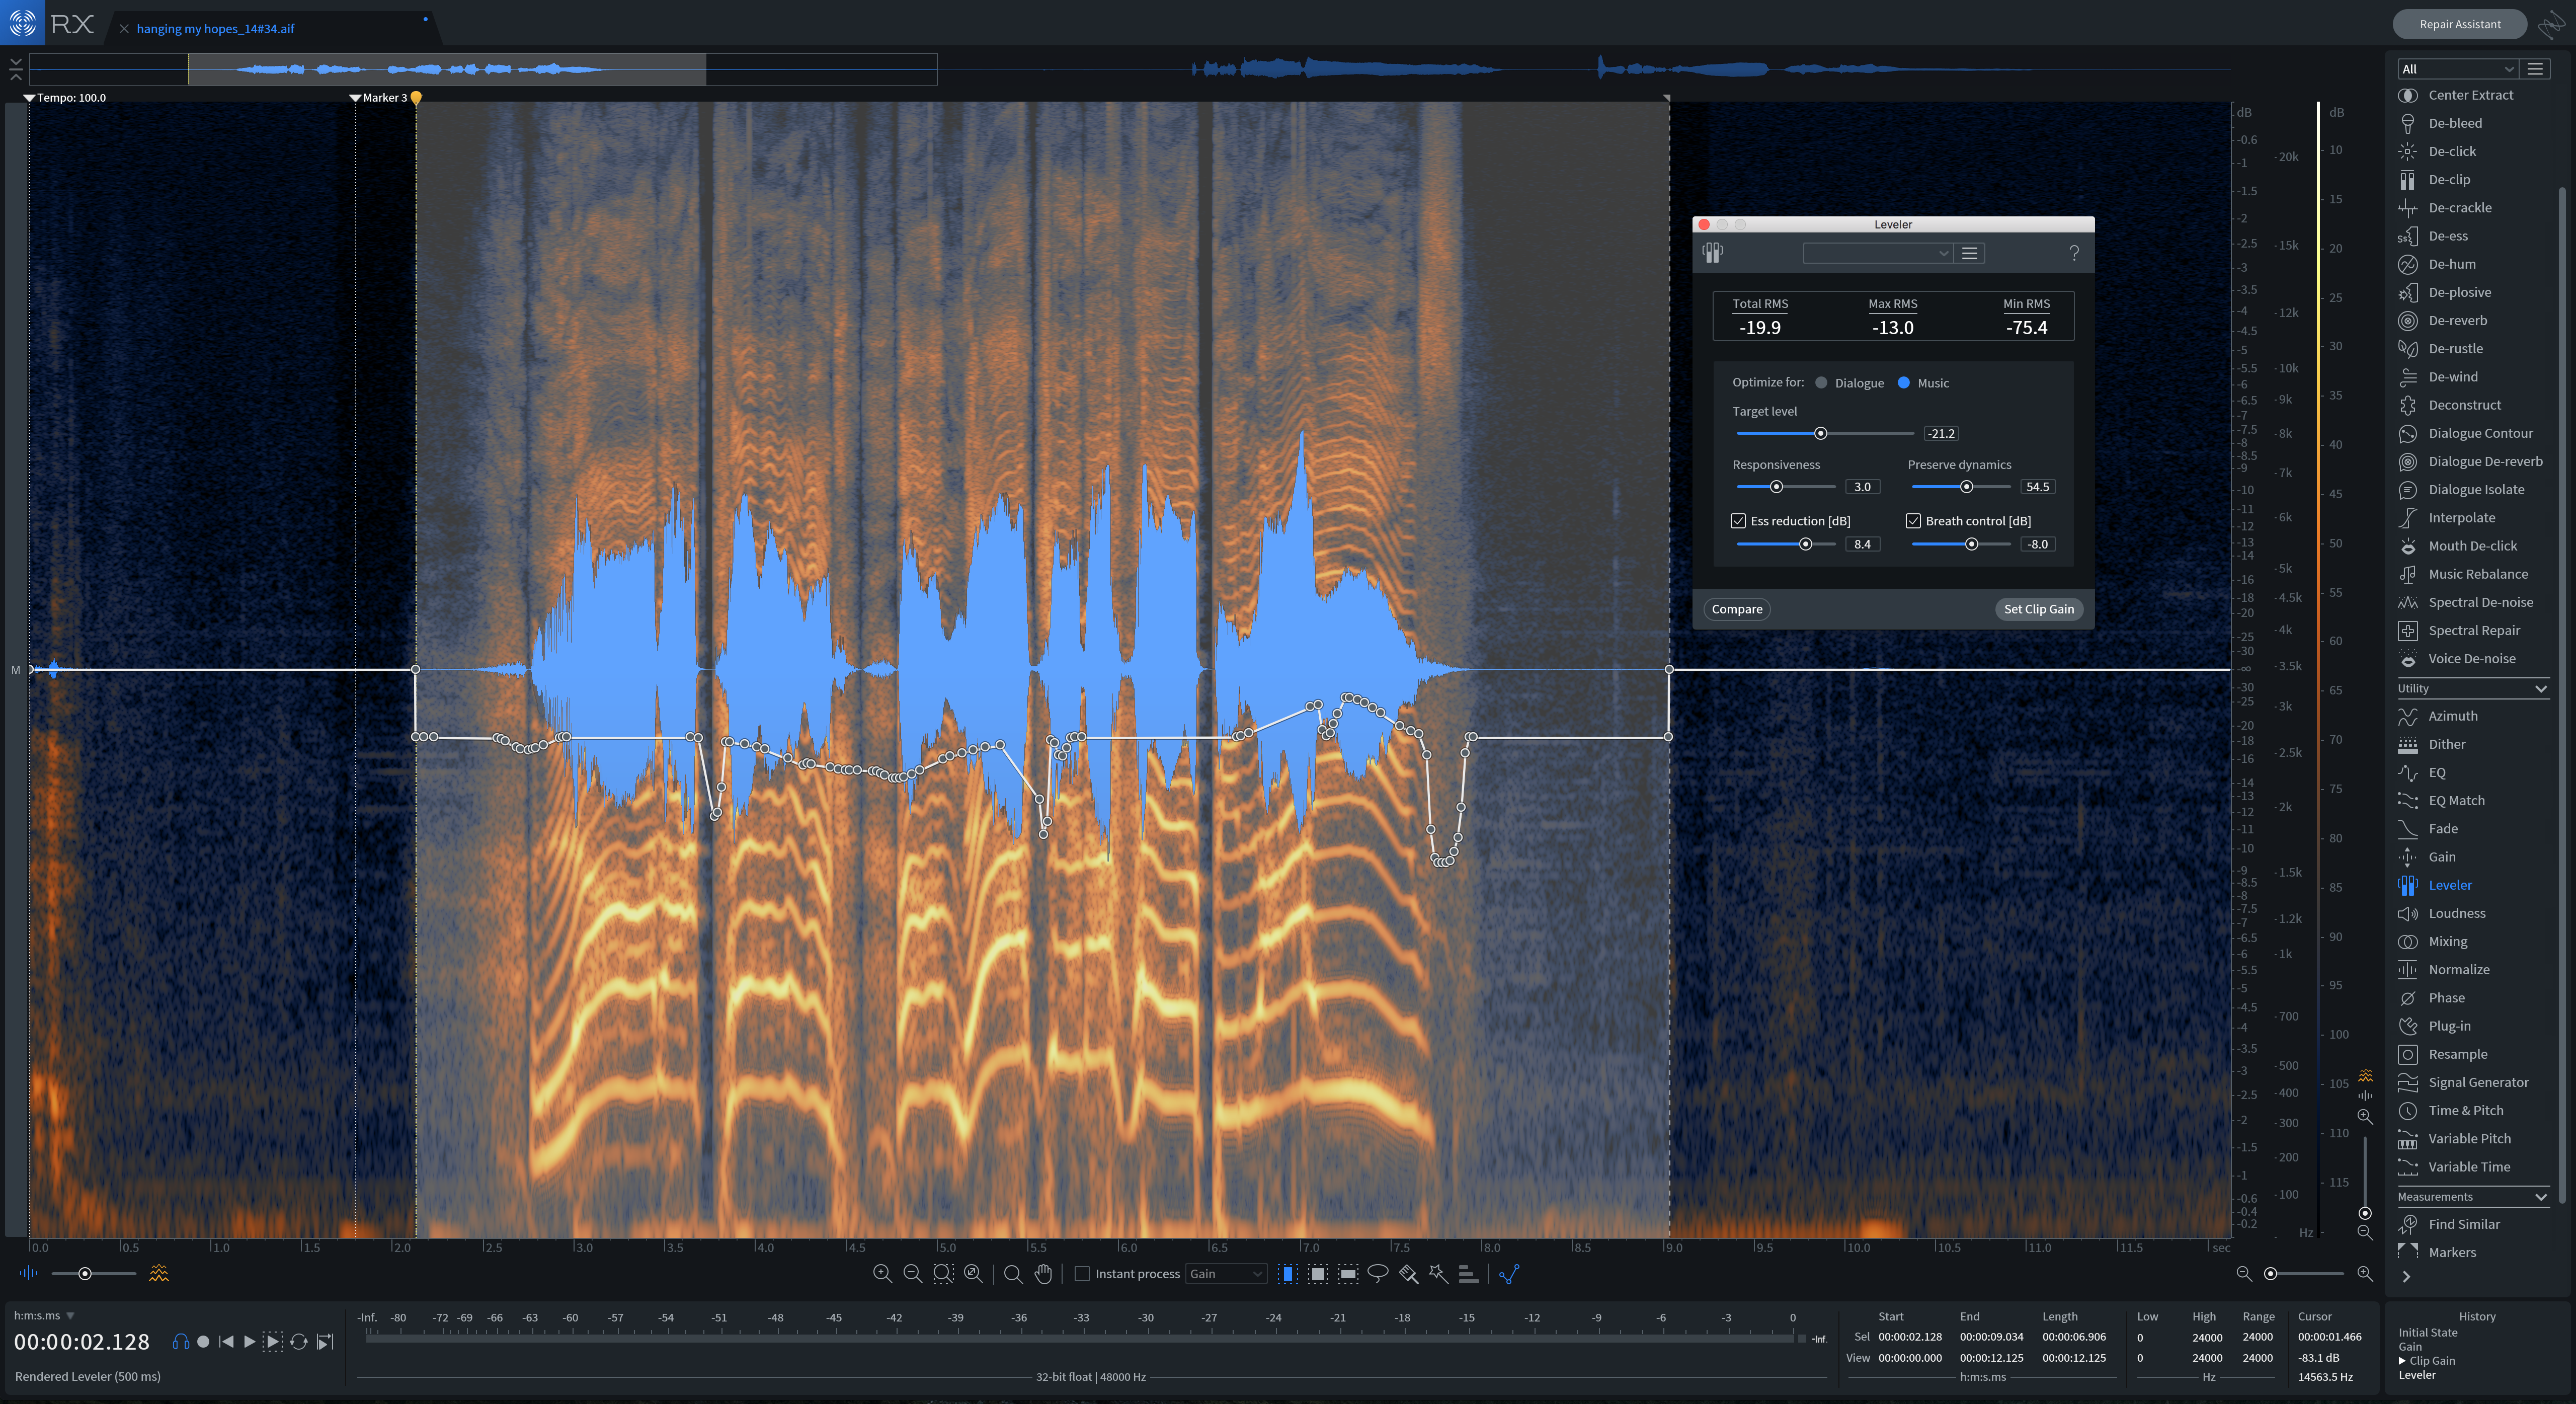2576x1404 pixels.
Task: Open the Leveler preset menu icon
Action: click(x=1970, y=253)
